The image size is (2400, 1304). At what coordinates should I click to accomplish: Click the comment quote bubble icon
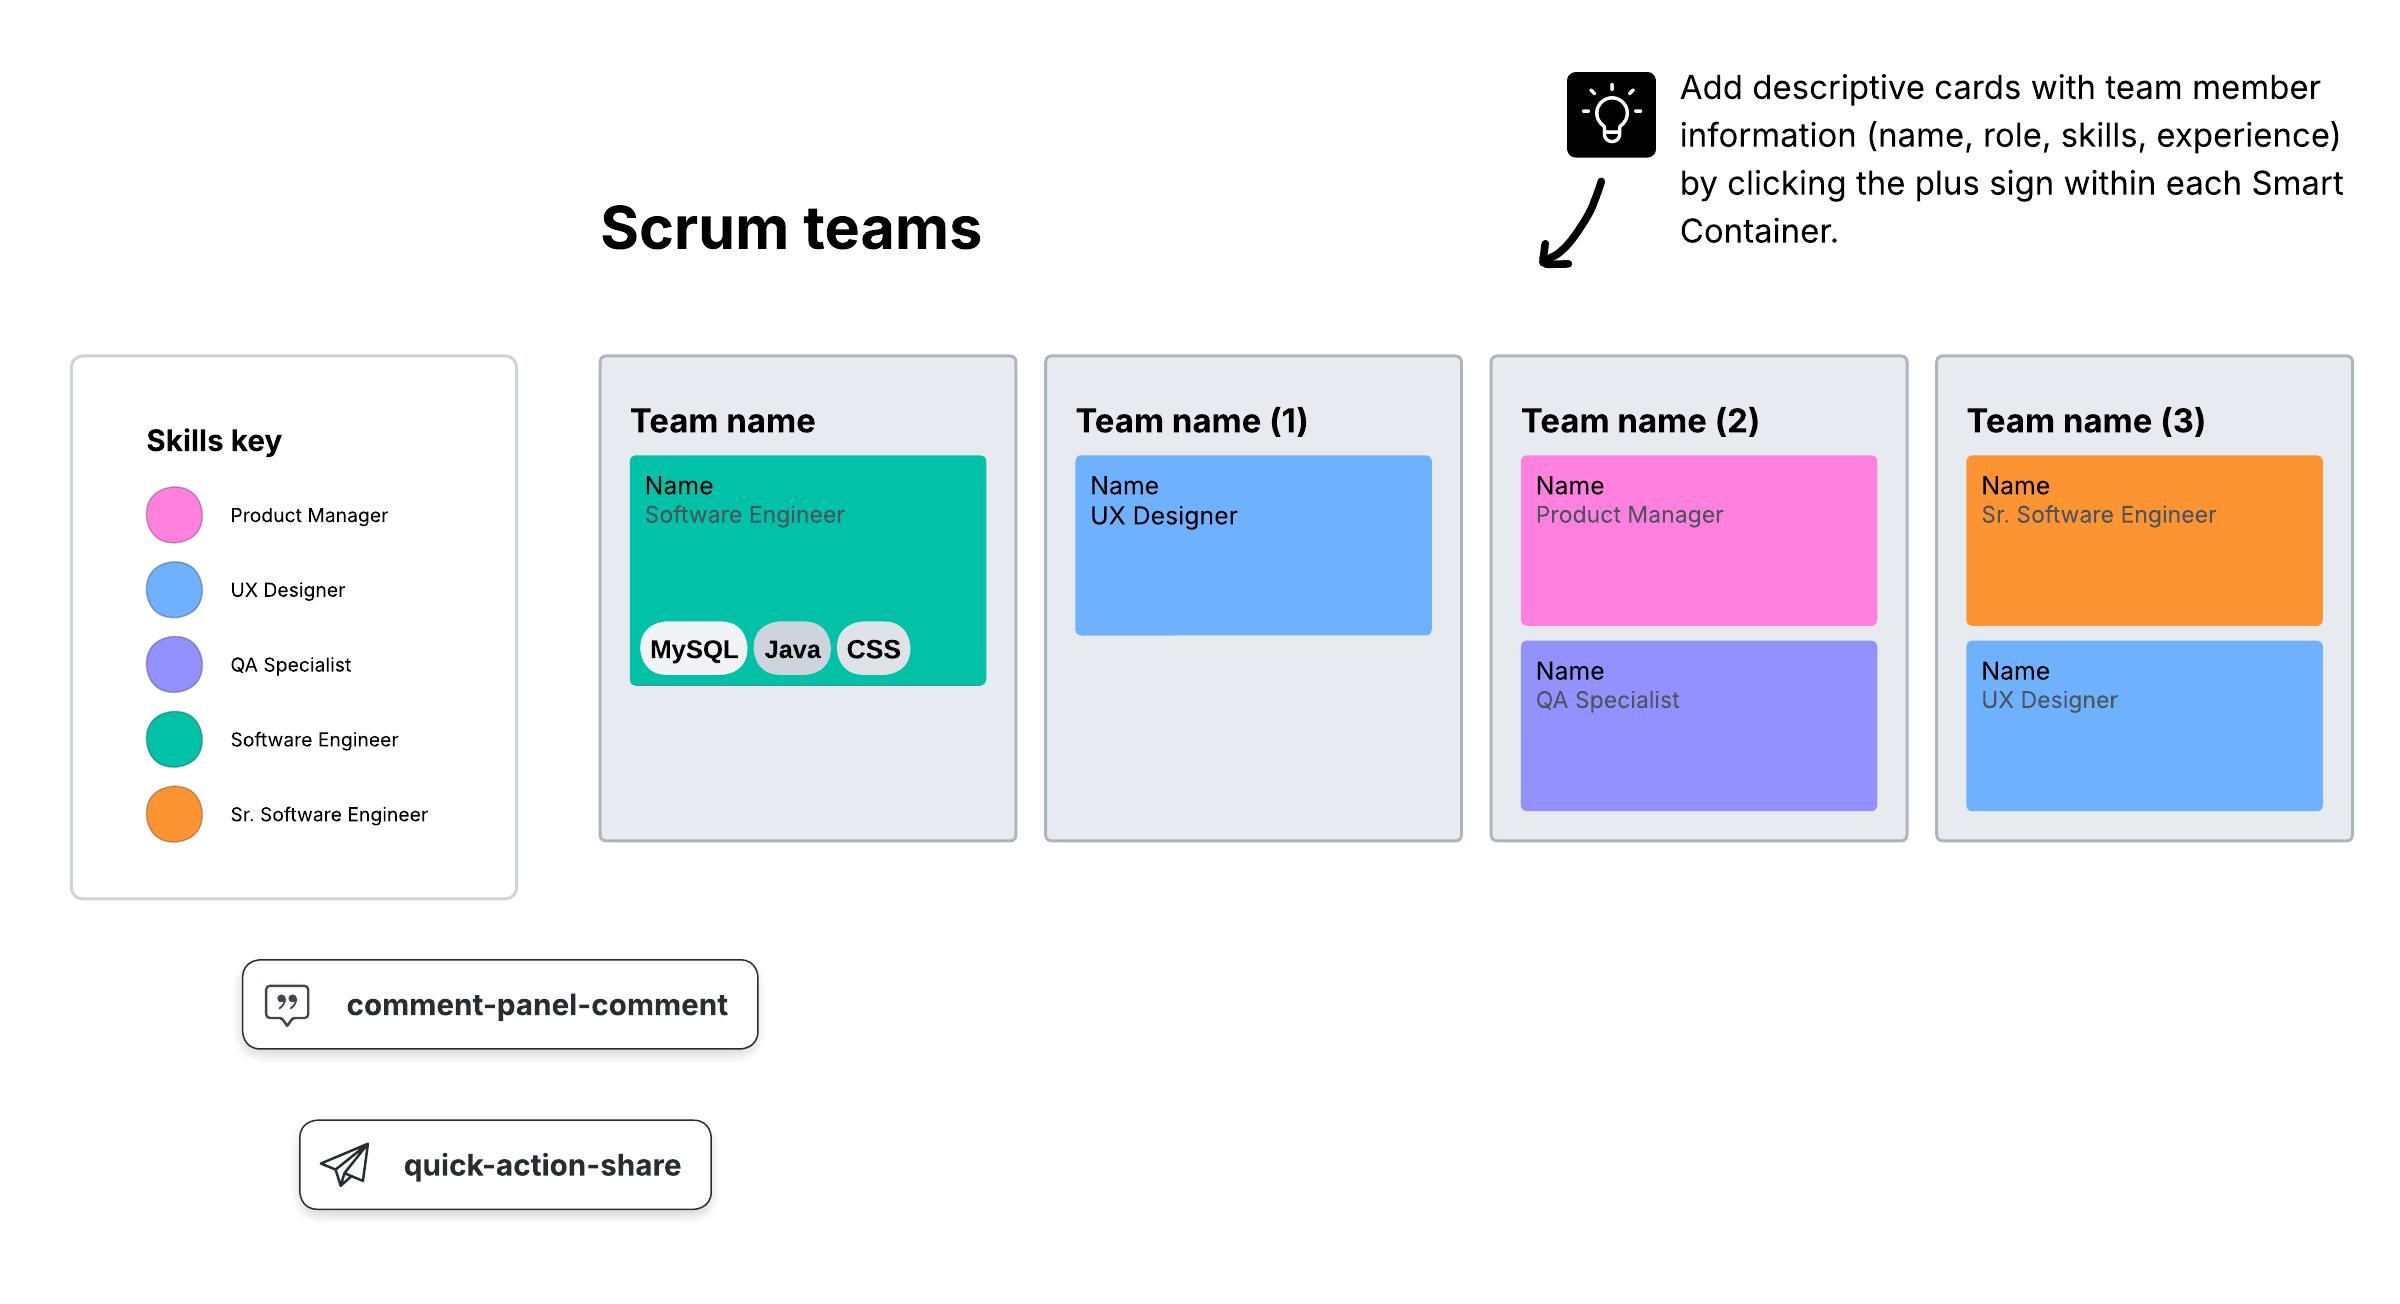coord(287,1004)
